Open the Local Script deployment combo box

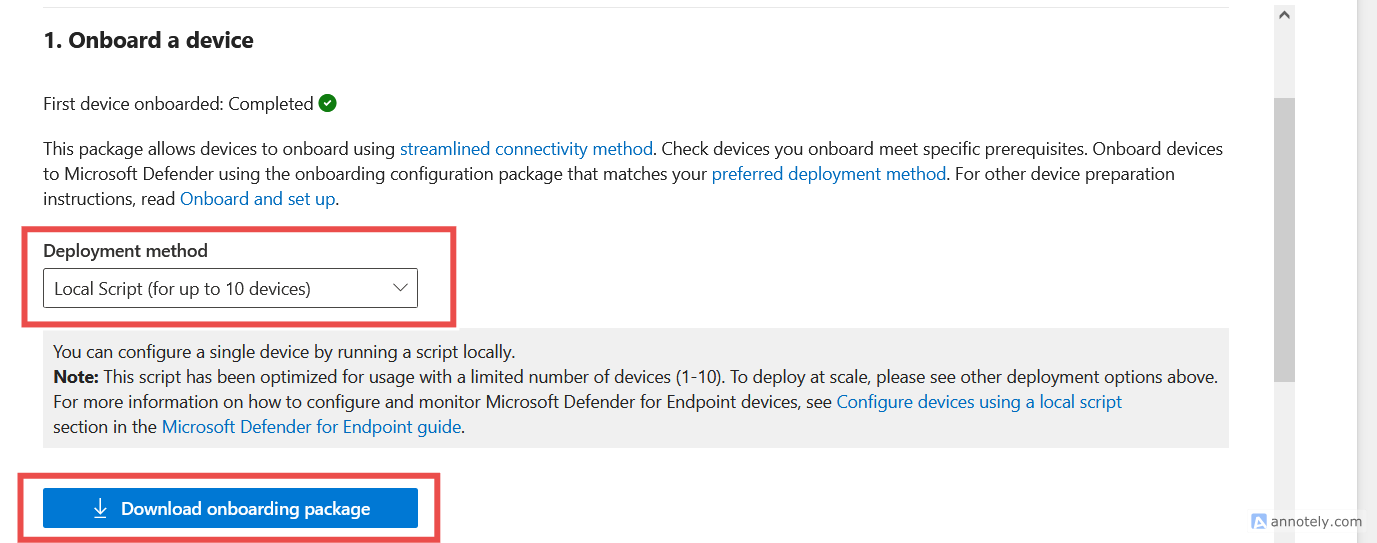tap(230, 288)
